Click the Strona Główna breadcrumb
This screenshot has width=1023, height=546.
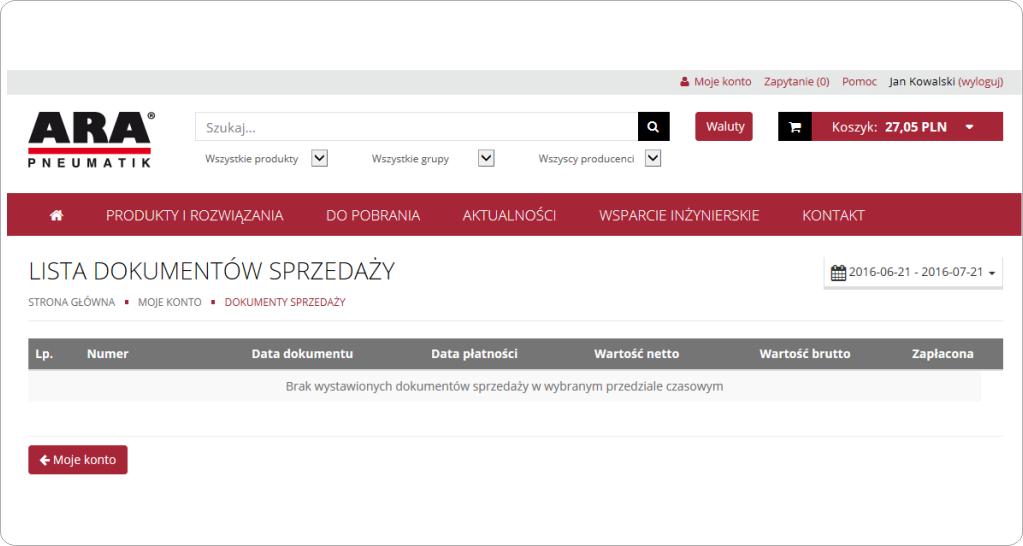pos(71,302)
